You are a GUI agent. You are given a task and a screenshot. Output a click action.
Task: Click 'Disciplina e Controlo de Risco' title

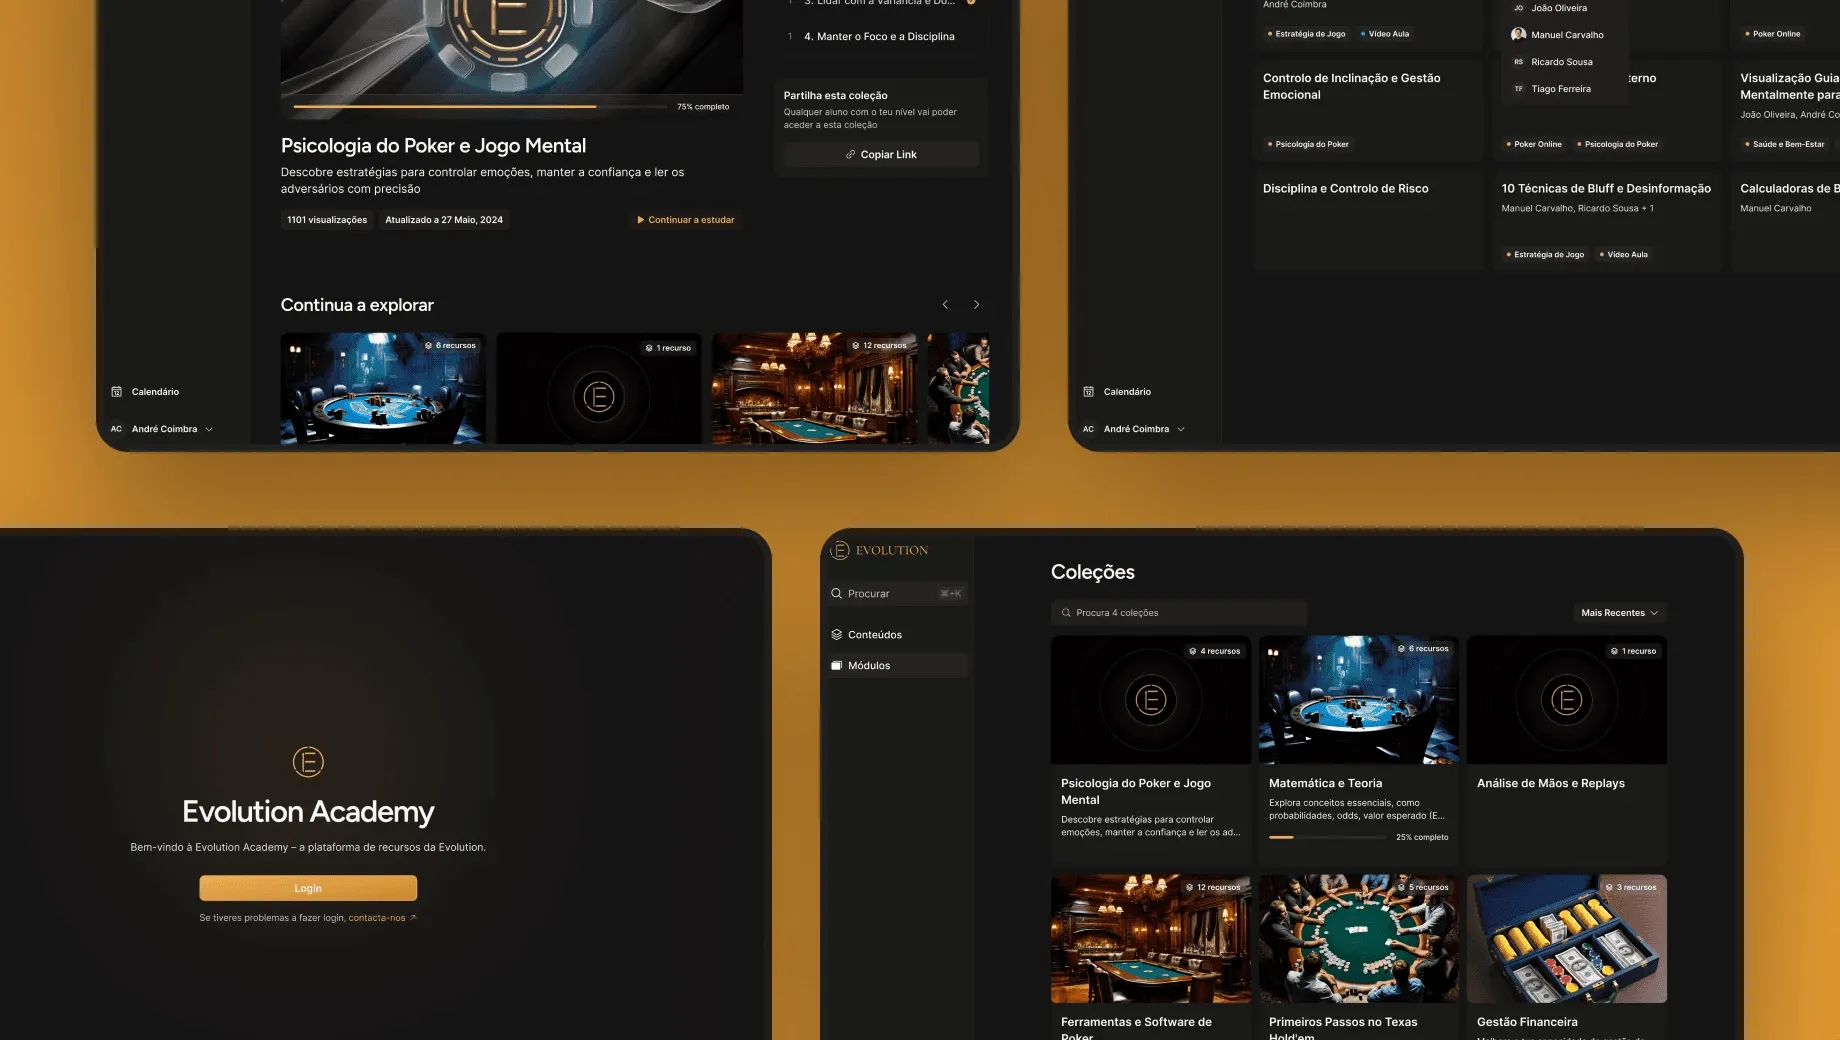point(1345,189)
